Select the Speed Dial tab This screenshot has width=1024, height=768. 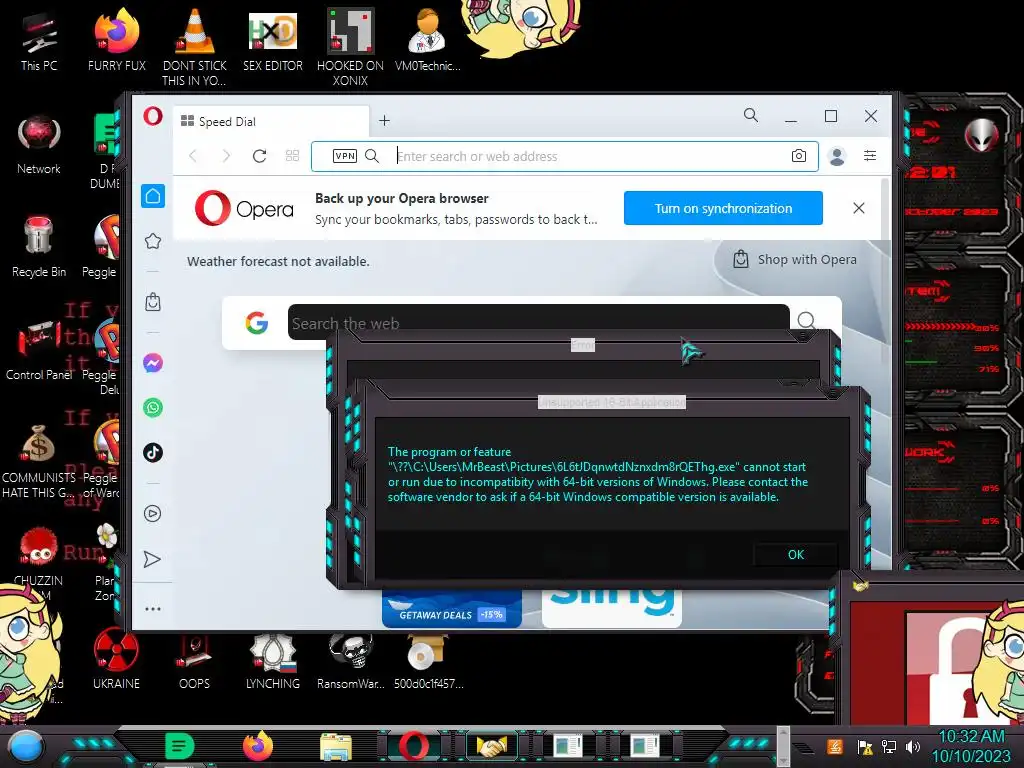pyautogui.click(x=271, y=121)
